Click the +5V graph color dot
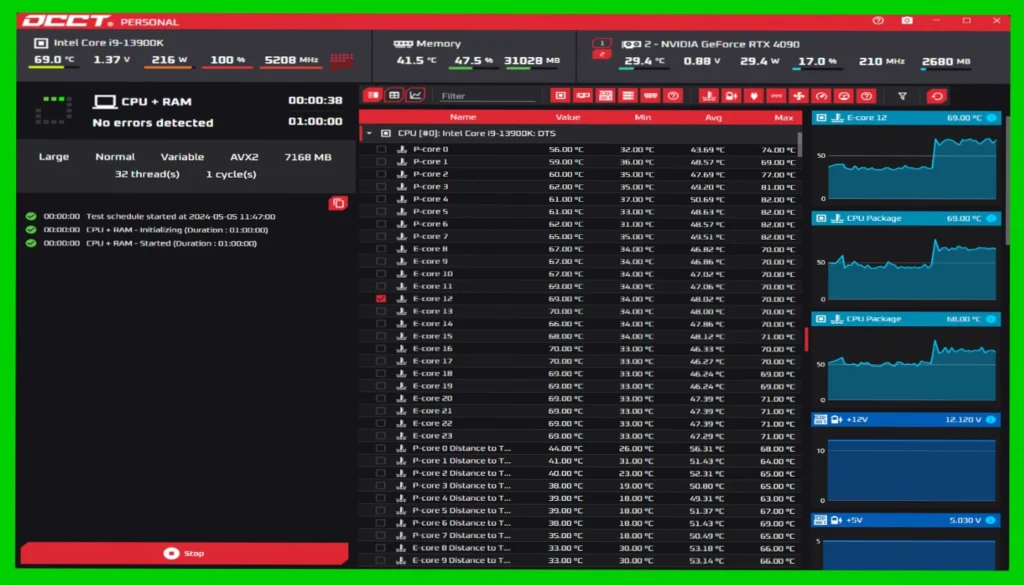This screenshot has height=585, width=1024. click(991, 520)
